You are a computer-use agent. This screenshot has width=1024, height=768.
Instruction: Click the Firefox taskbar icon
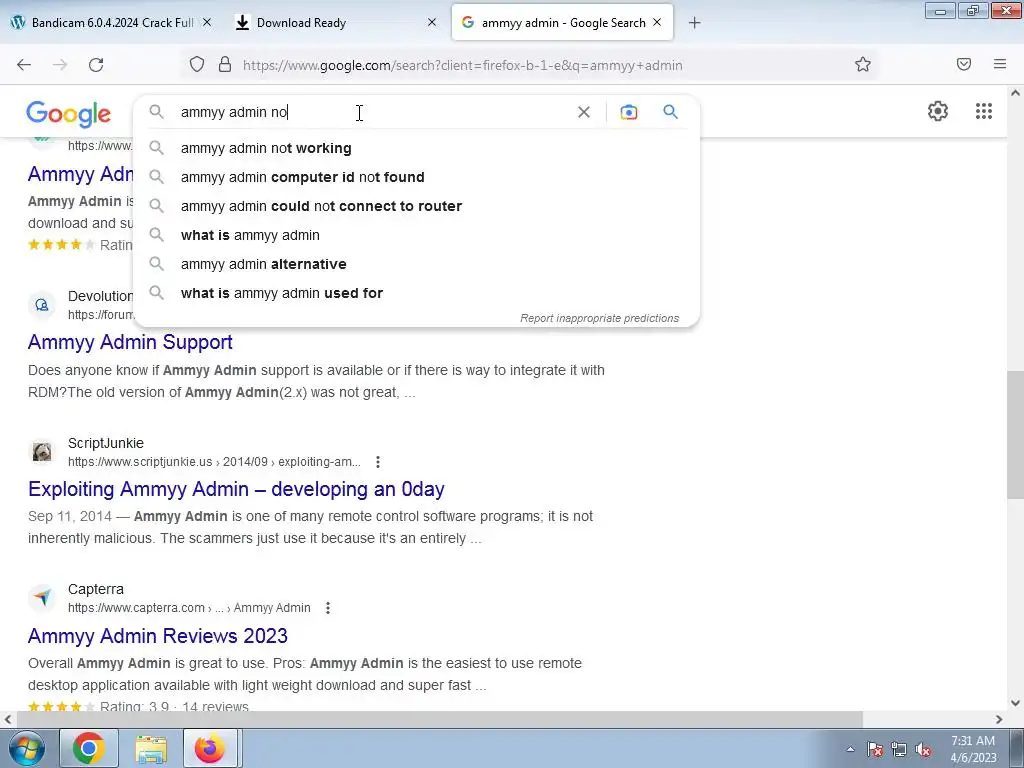click(210, 748)
